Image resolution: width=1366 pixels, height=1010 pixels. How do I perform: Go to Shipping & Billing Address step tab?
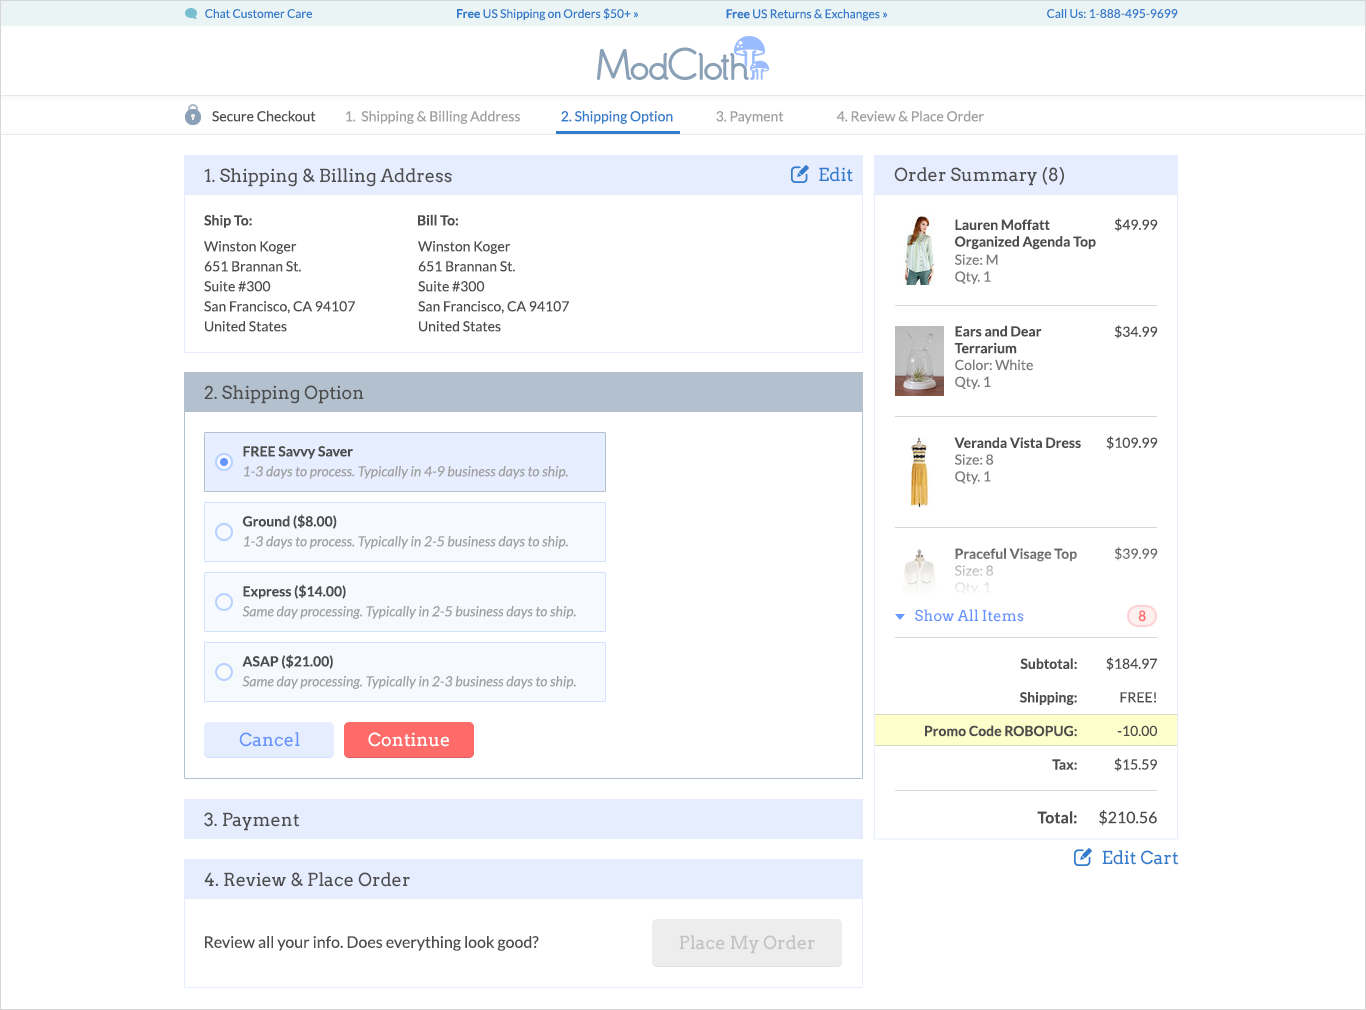(x=432, y=116)
